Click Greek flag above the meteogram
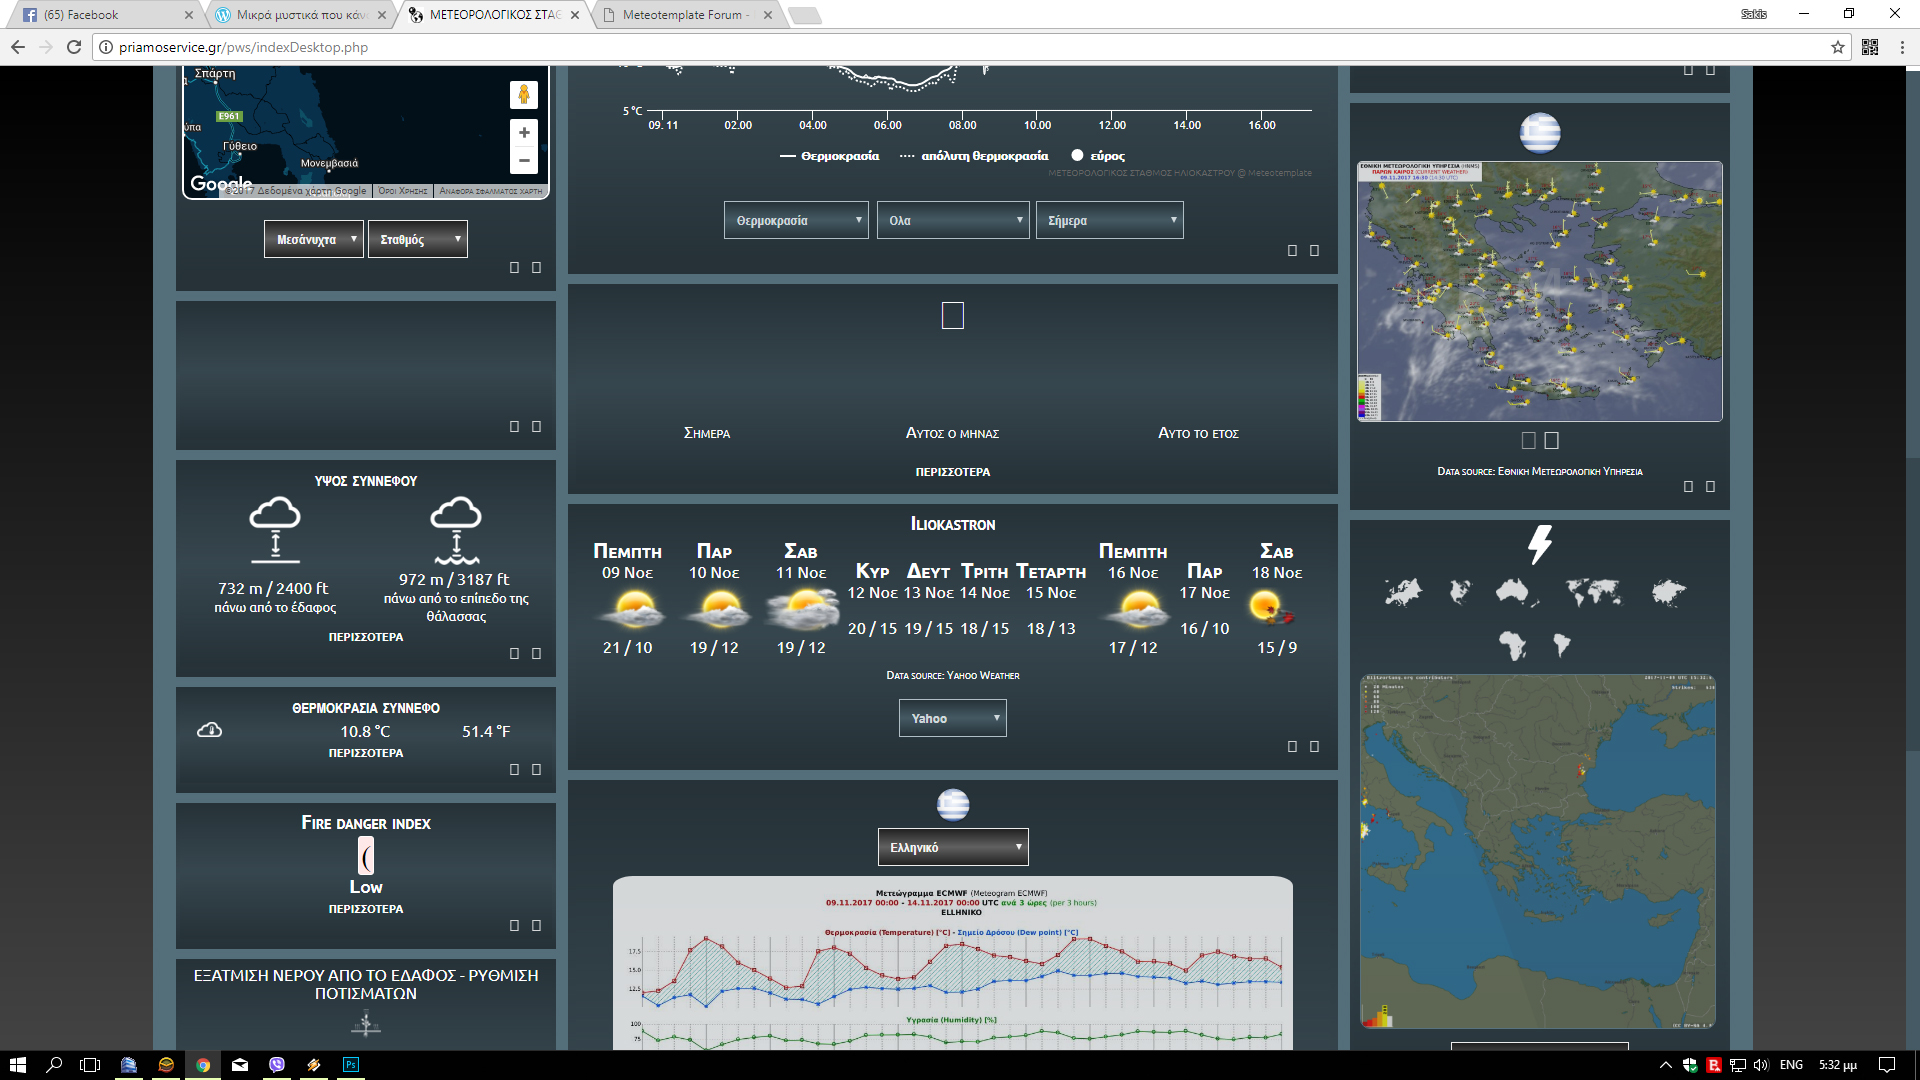Image resolution: width=1920 pixels, height=1080 pixels. (x=953, y=805)
